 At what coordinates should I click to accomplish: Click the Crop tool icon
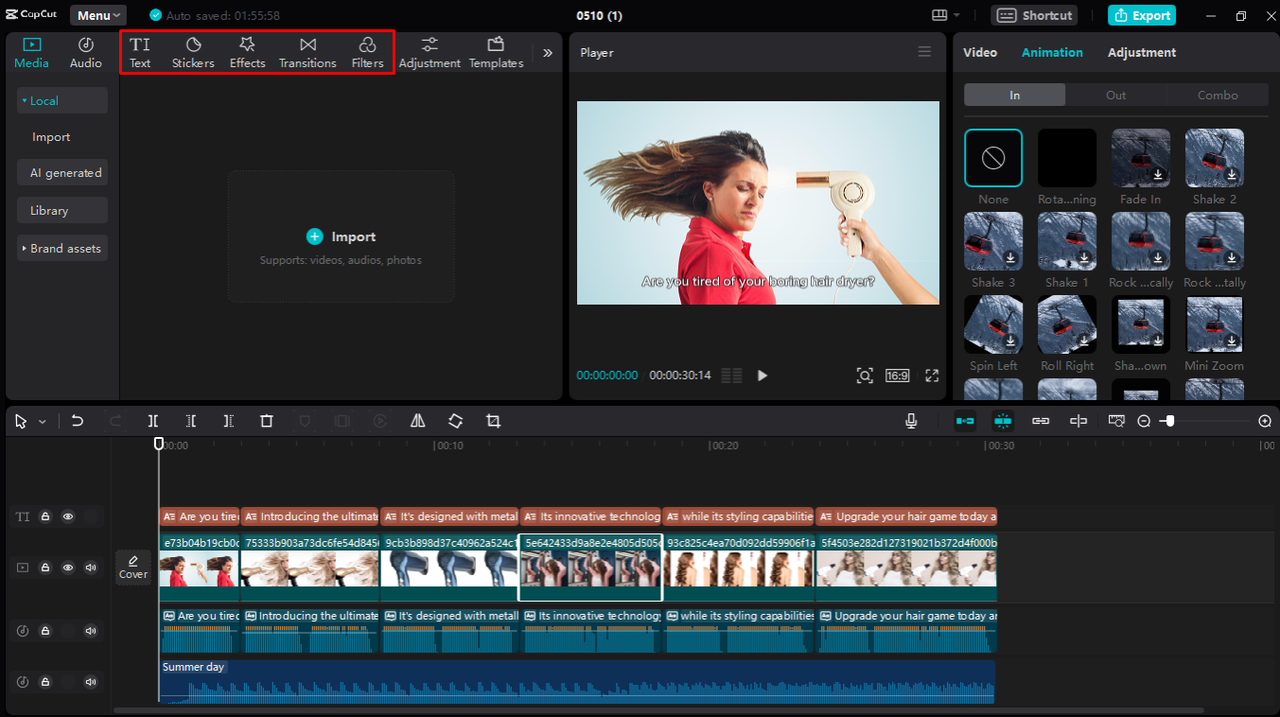[x=493, y=421]
